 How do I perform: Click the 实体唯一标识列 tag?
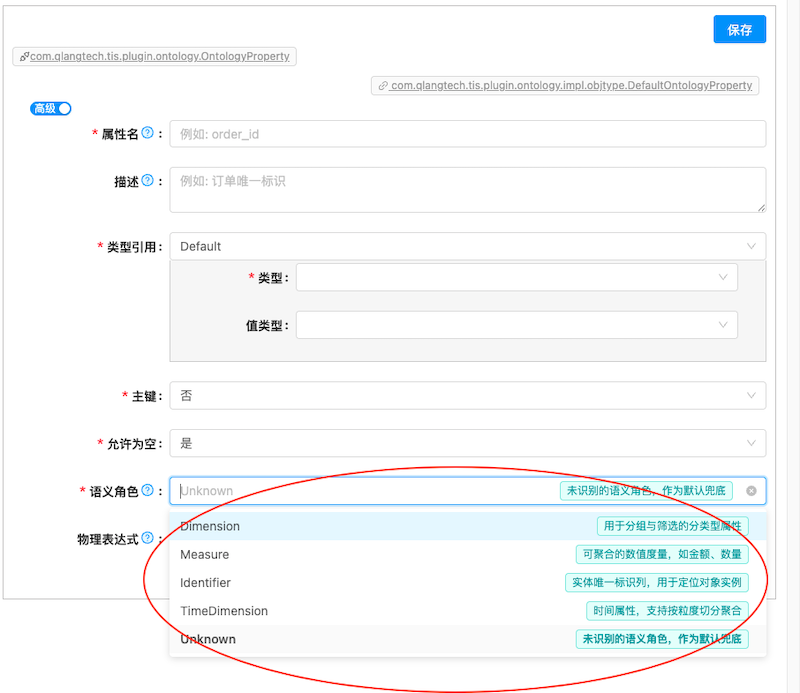coord(657,583)
